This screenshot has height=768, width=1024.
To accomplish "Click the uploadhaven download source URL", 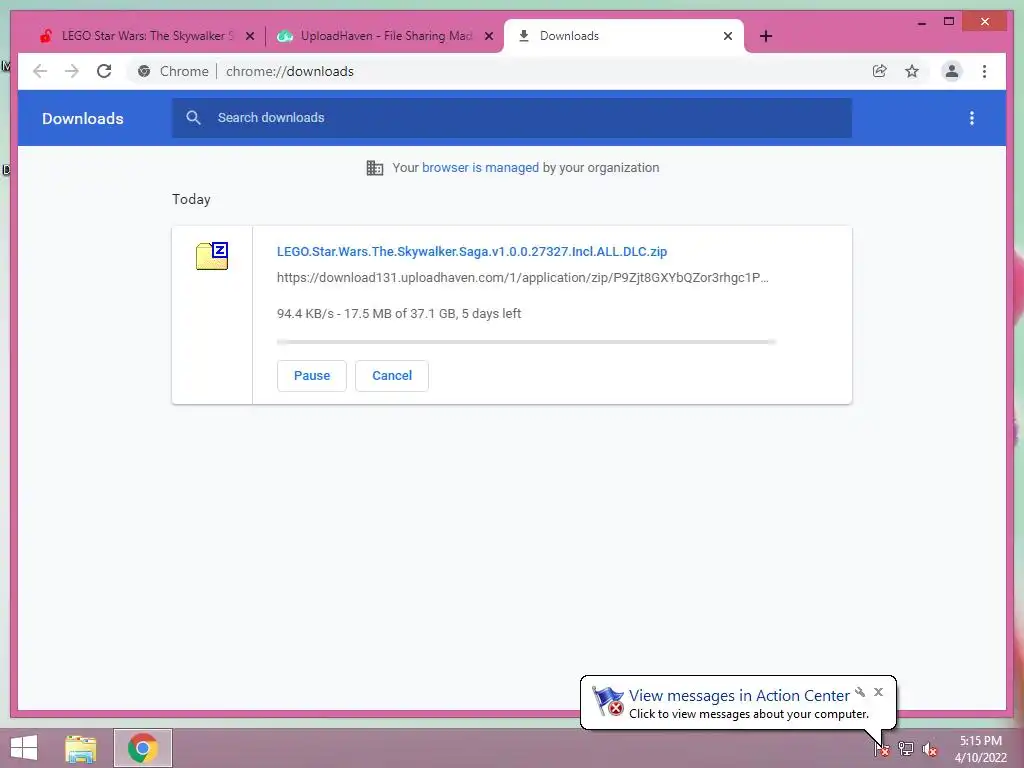I will (522, 278).
